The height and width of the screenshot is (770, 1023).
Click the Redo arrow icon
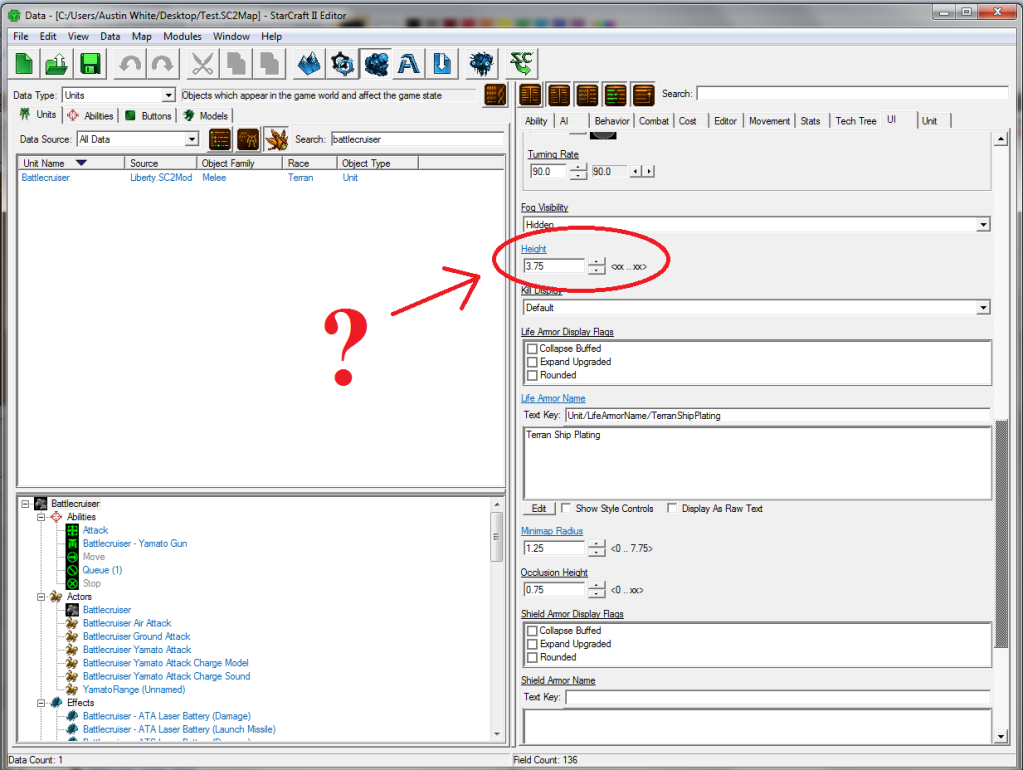[162, 64]
